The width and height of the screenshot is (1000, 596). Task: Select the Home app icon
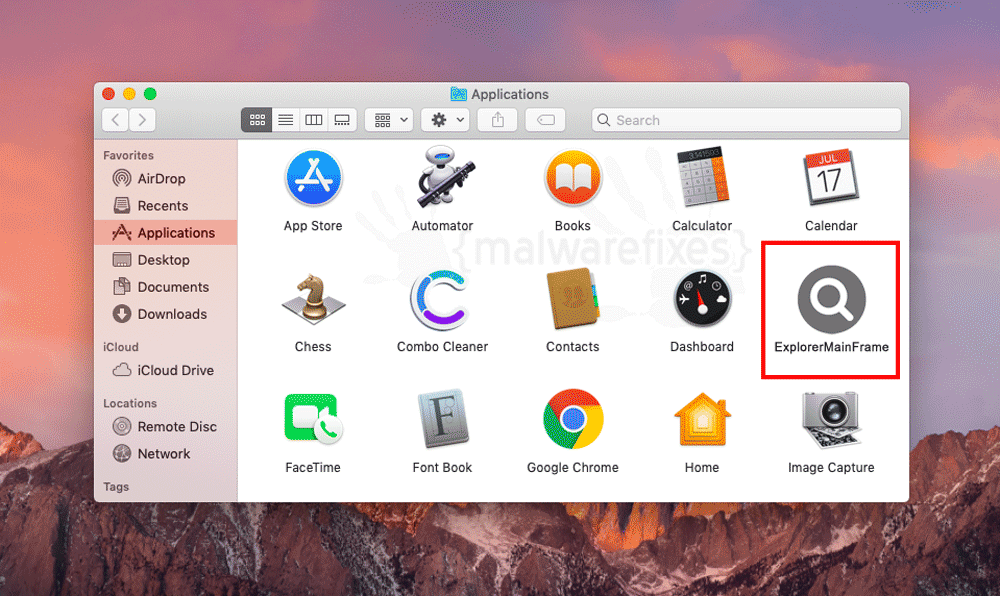pyautogui.click(x=702, y=419)
